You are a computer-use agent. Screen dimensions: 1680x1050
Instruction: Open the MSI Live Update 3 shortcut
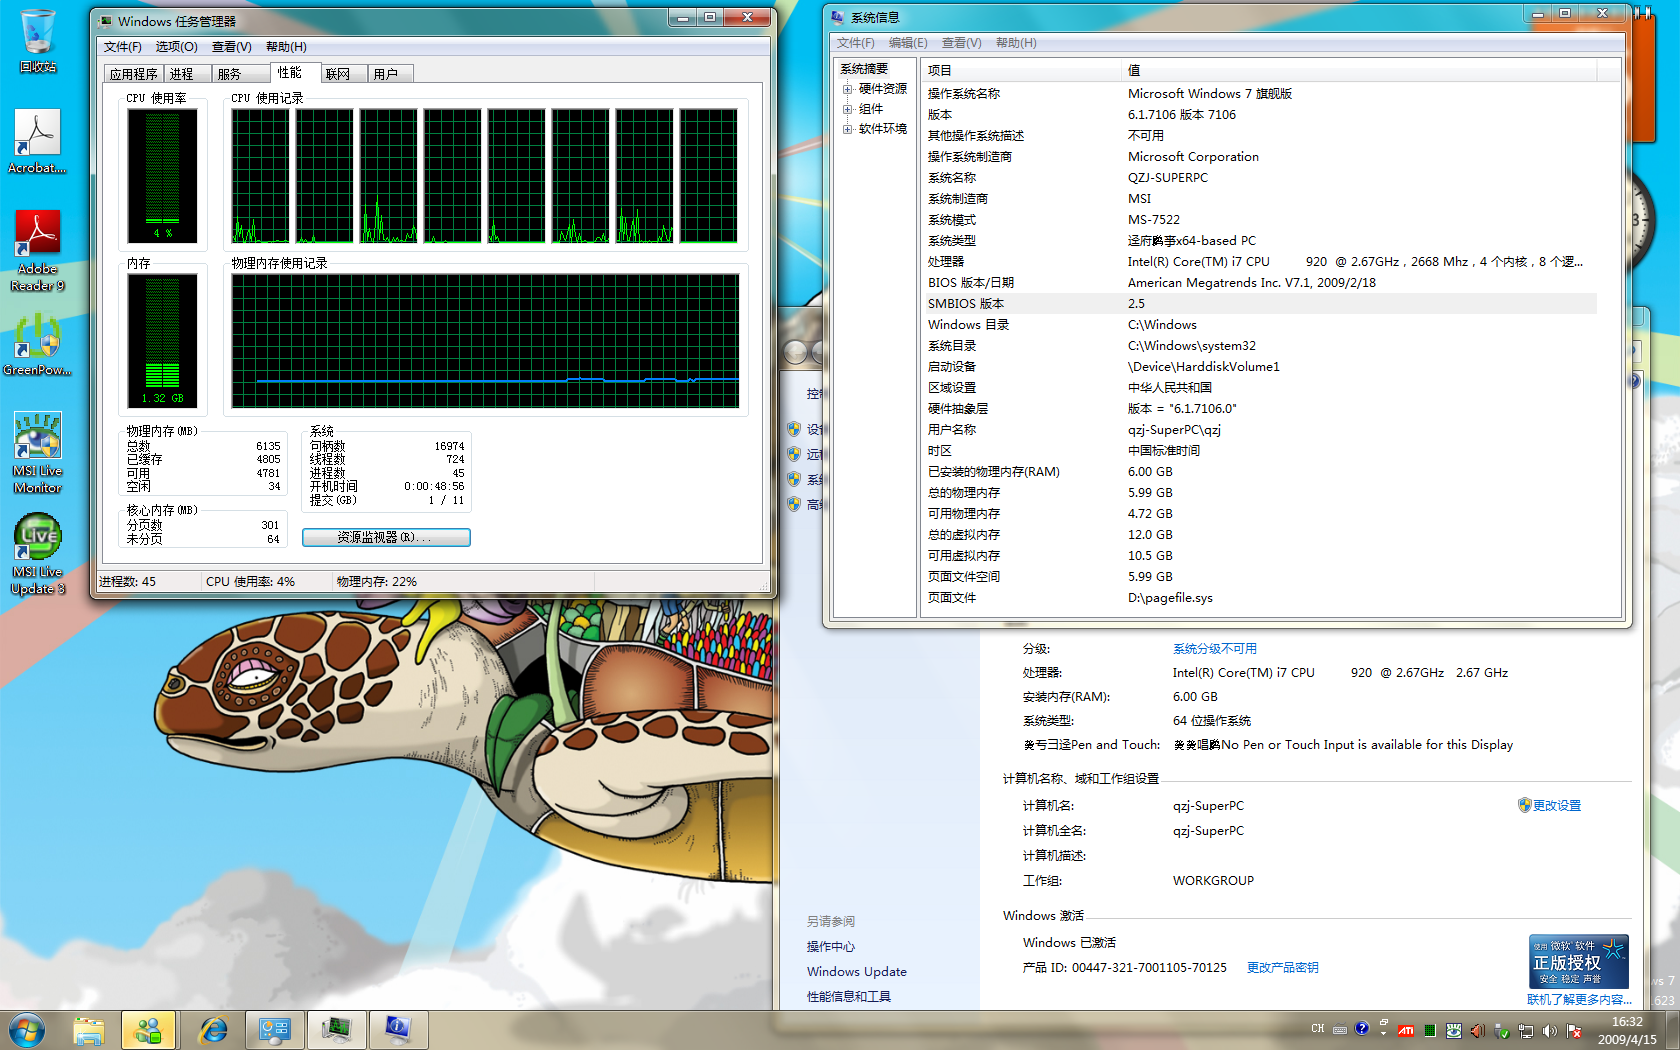pyautogui.click(x=38, y=554)
